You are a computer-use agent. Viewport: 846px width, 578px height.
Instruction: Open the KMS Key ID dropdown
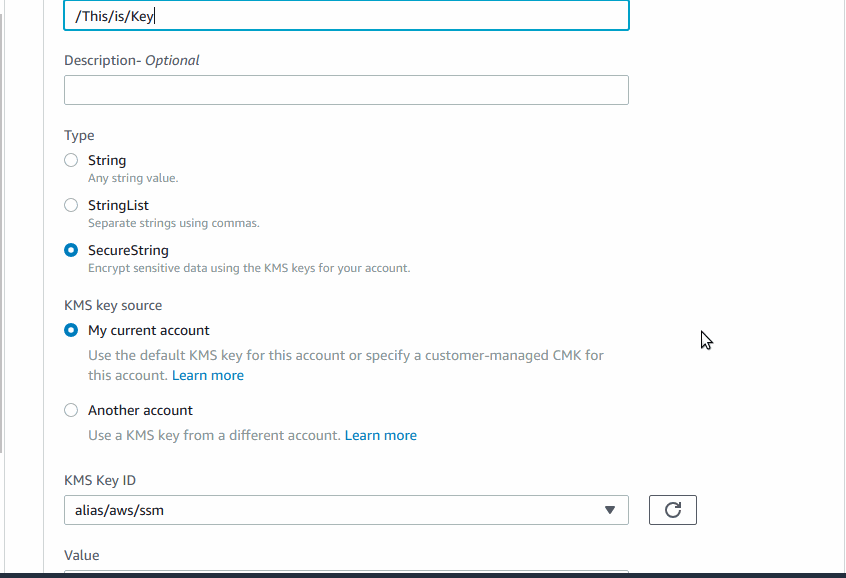tap(346, 510)
